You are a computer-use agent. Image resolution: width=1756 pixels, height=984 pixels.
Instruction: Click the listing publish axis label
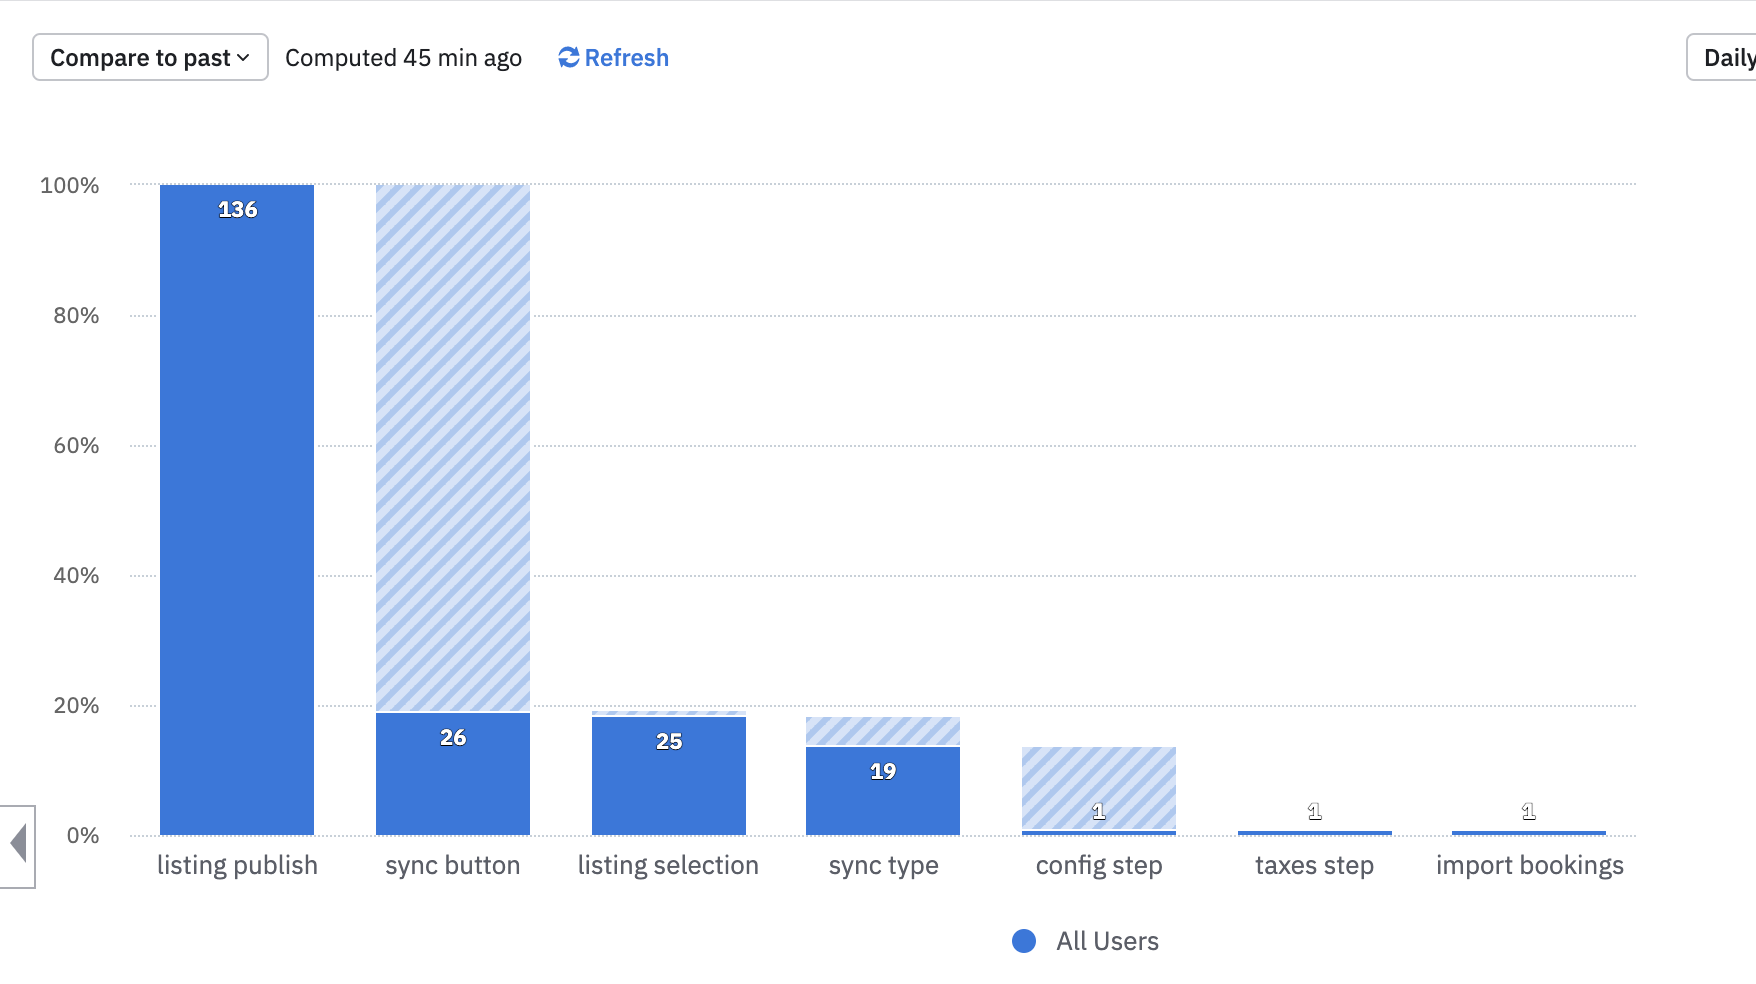[x=237, y=866]
